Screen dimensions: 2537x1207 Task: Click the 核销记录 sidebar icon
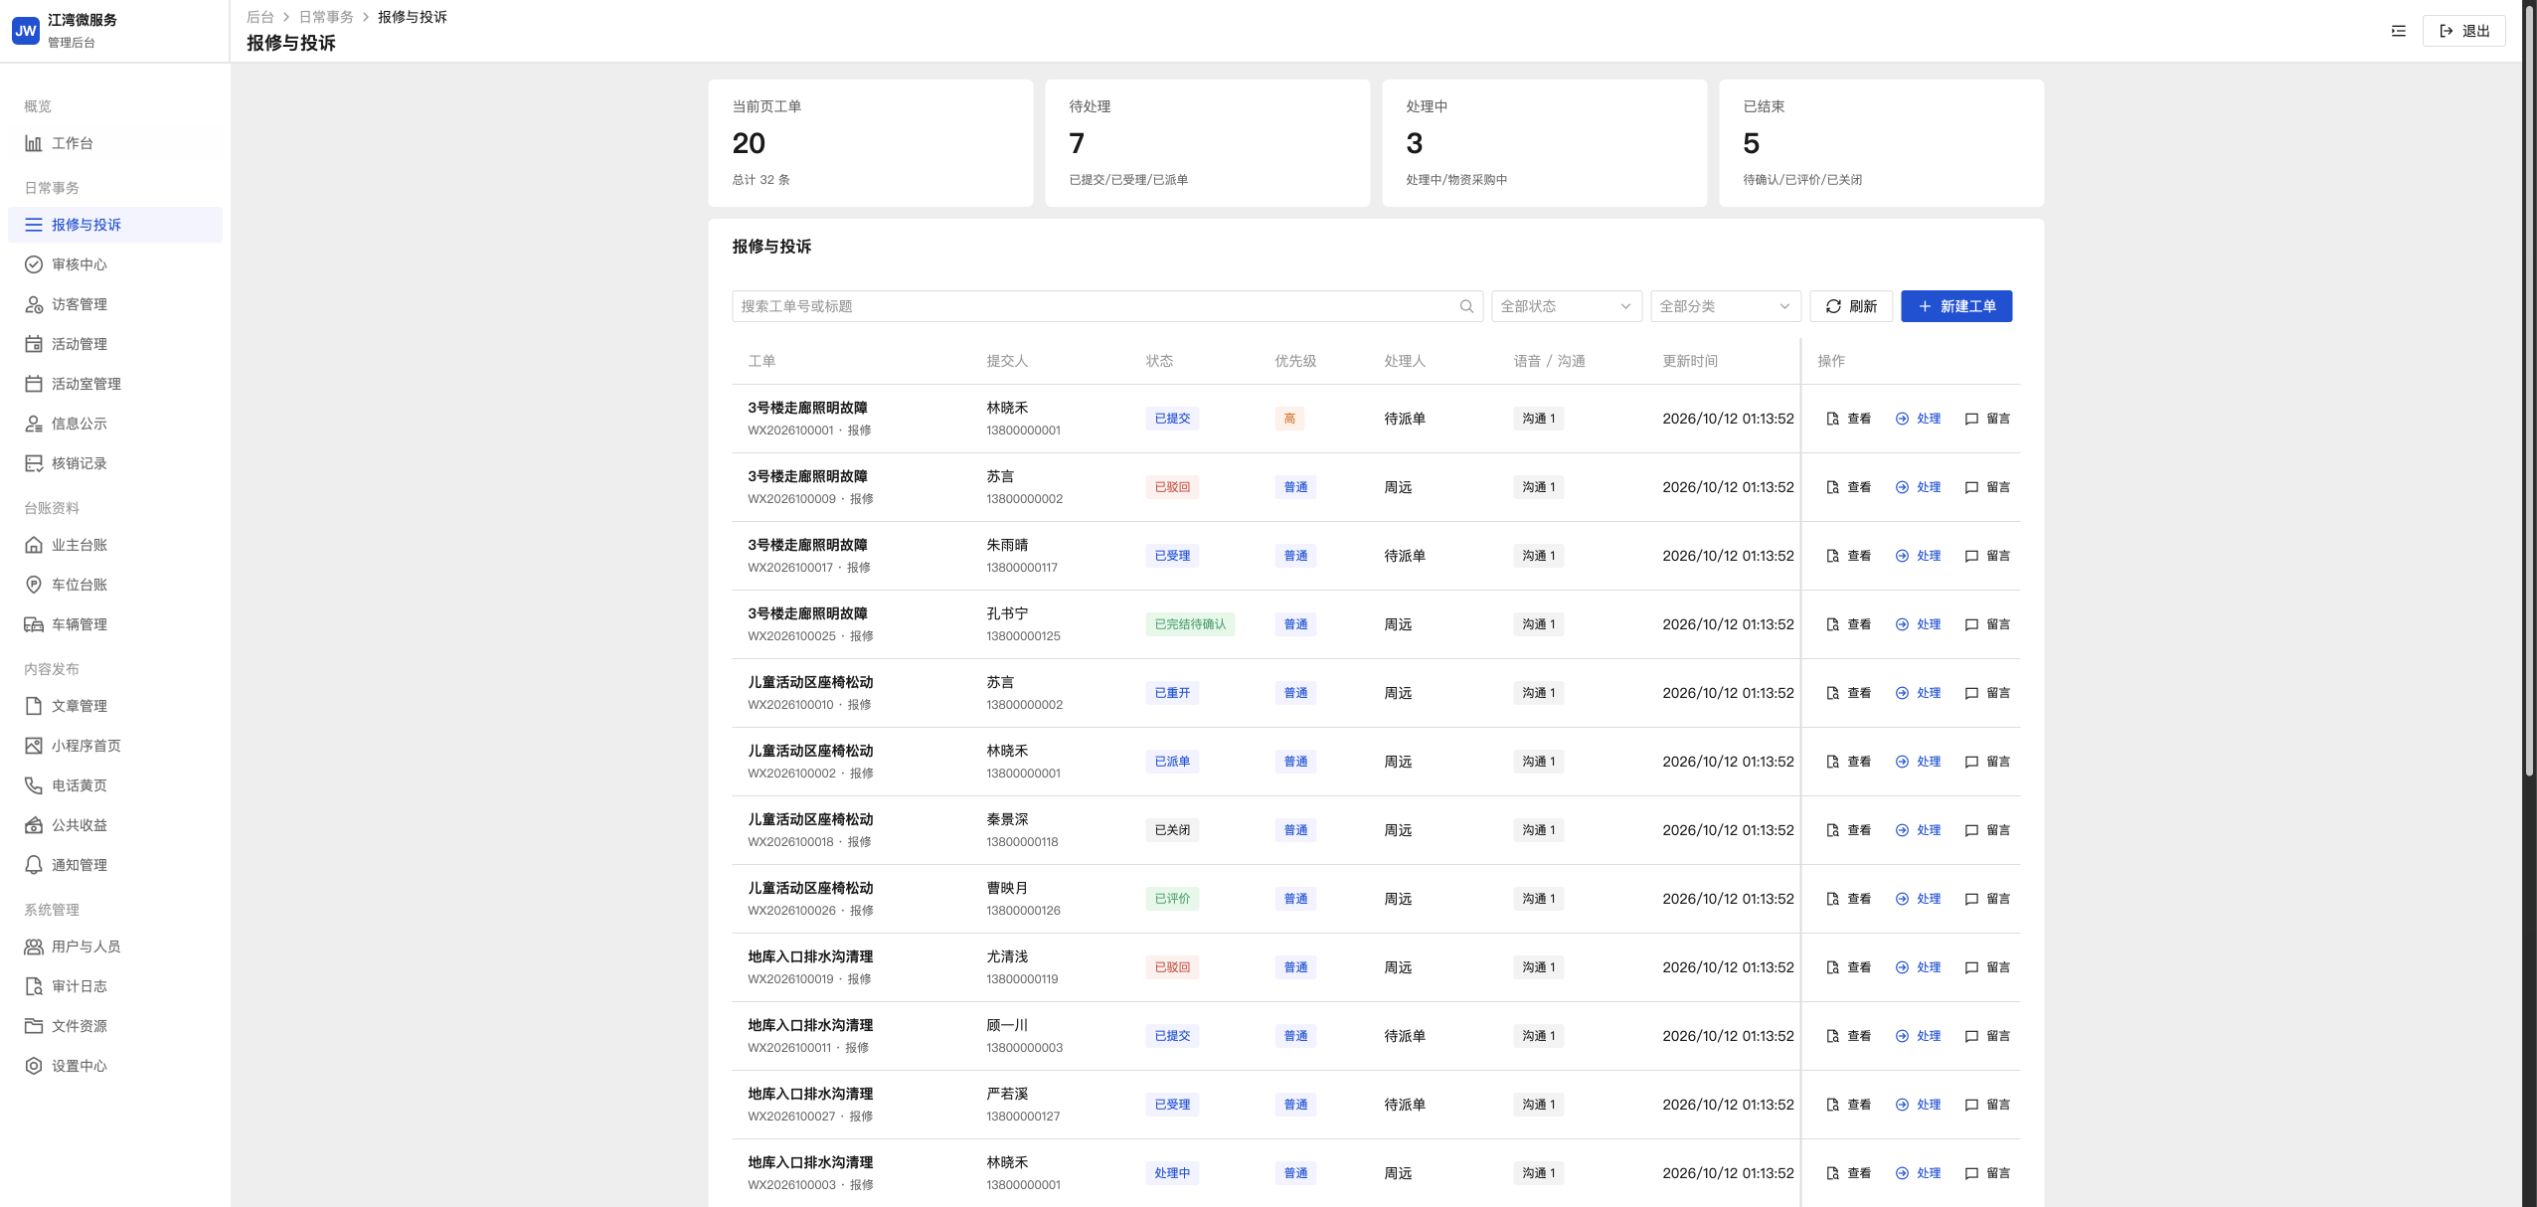click(x=34, y=463)
